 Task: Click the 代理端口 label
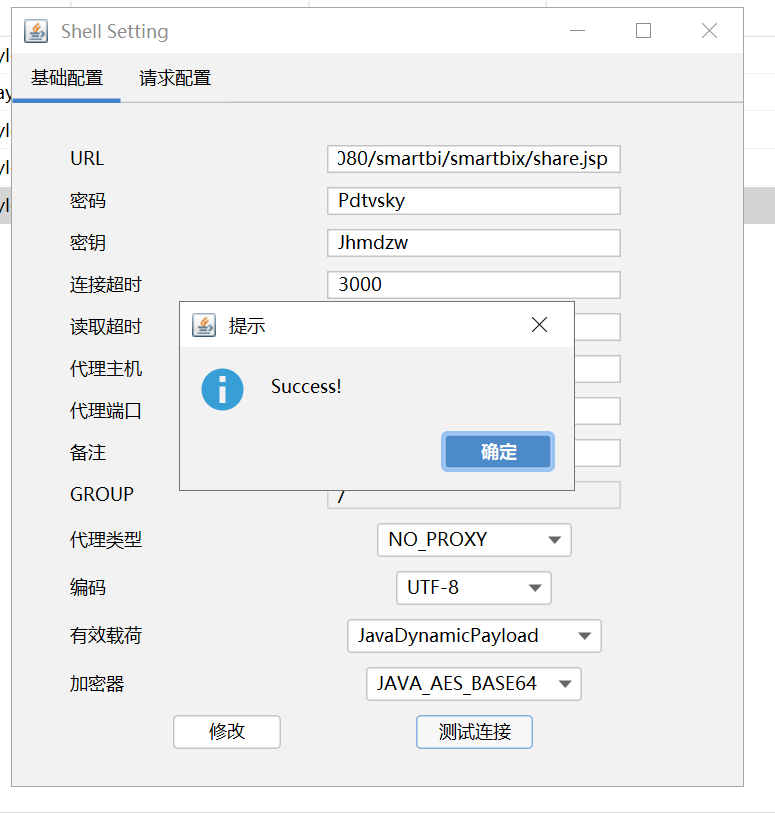click(x=106, y=411)
